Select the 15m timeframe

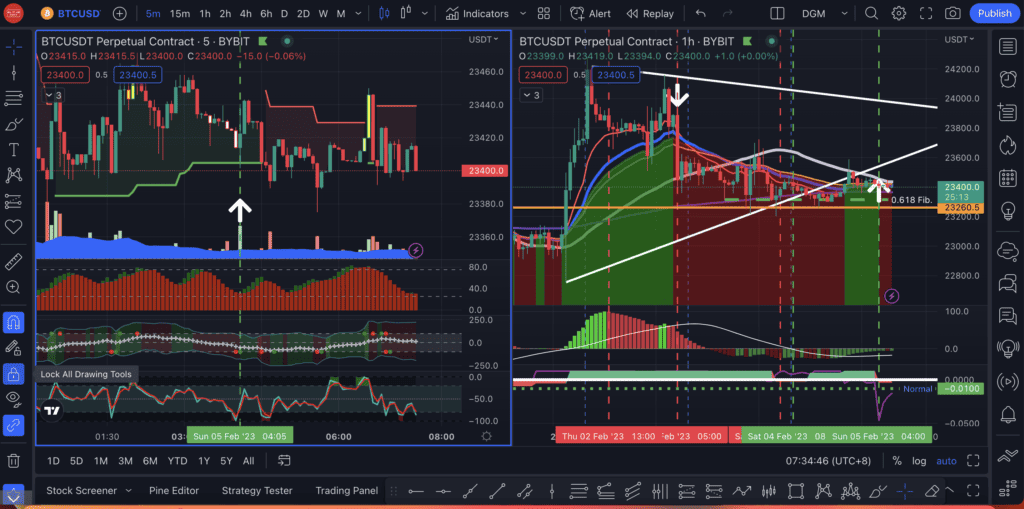click(180, 13)
